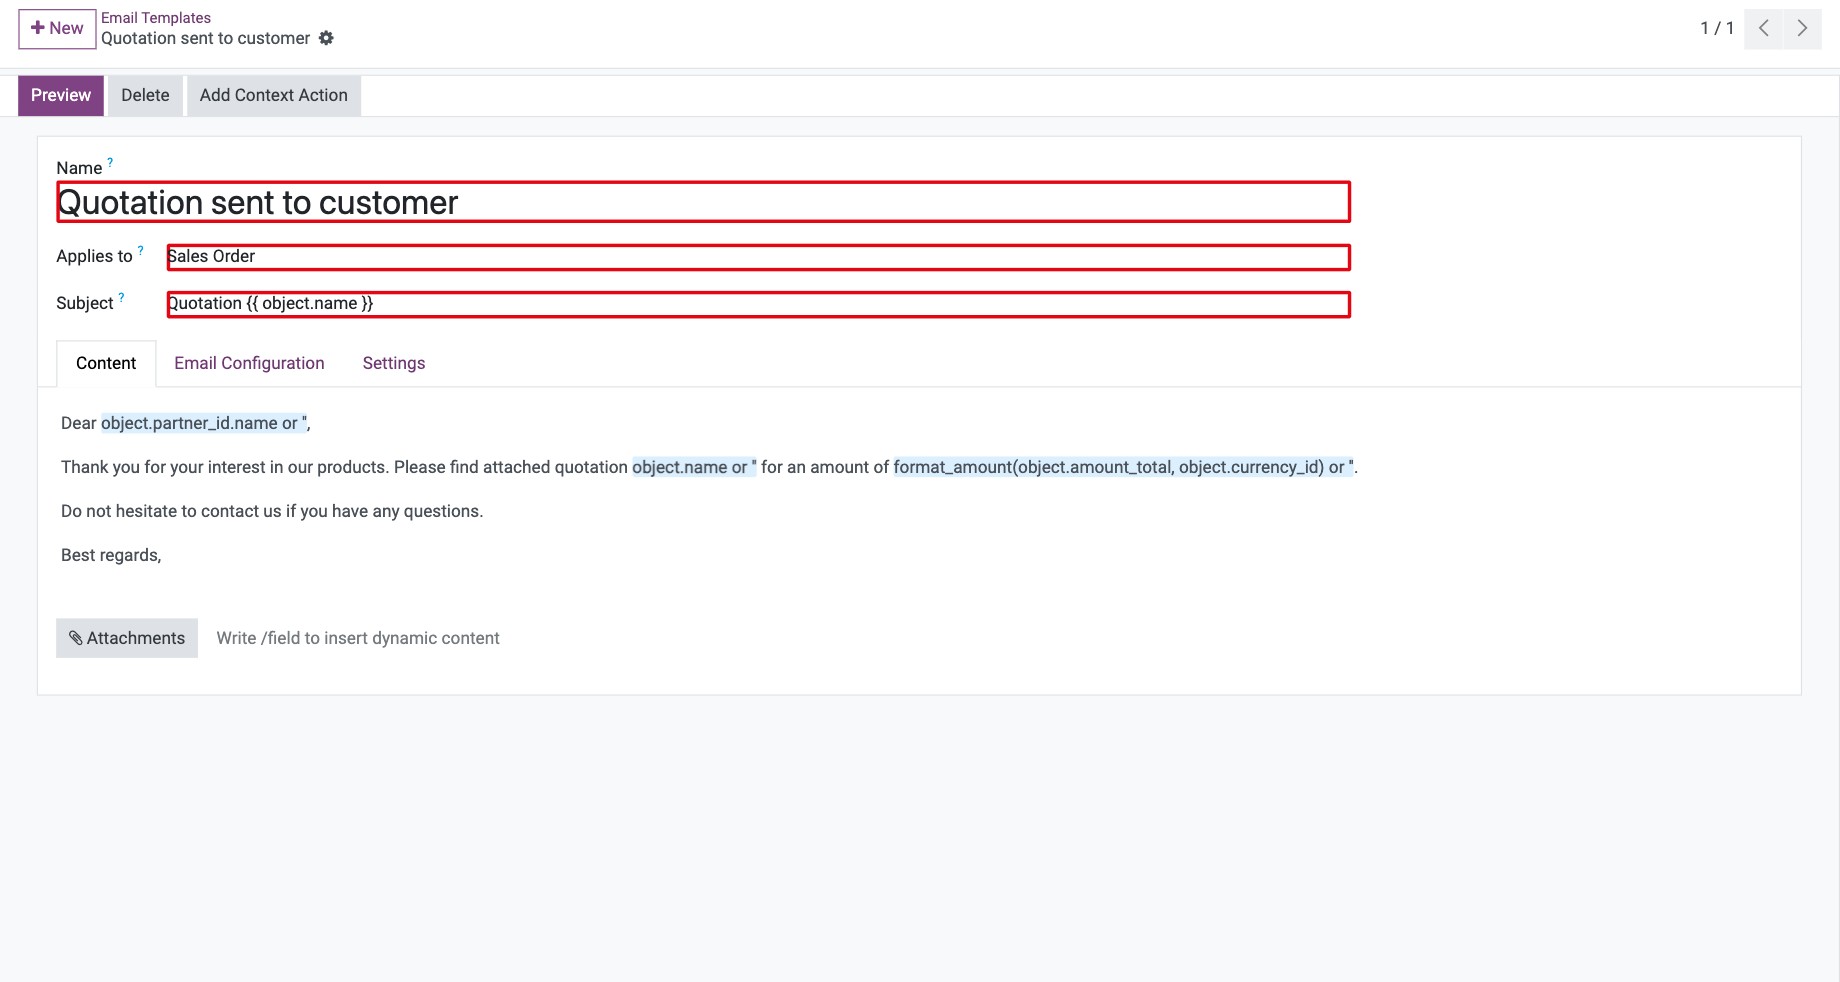The image size is (1840, 982).
Task: Click the format_amount placeholder text
Action: [1123, 468]
